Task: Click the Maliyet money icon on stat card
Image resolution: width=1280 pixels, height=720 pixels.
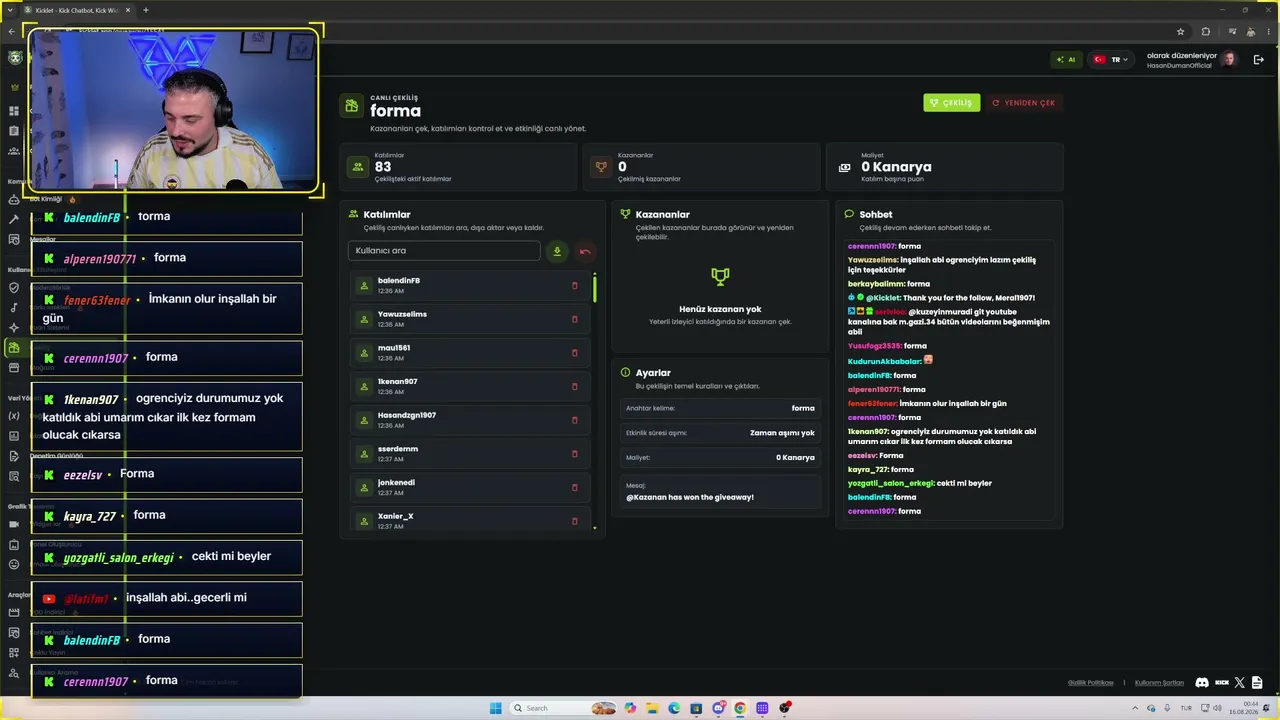Action: tap(845, 167)
